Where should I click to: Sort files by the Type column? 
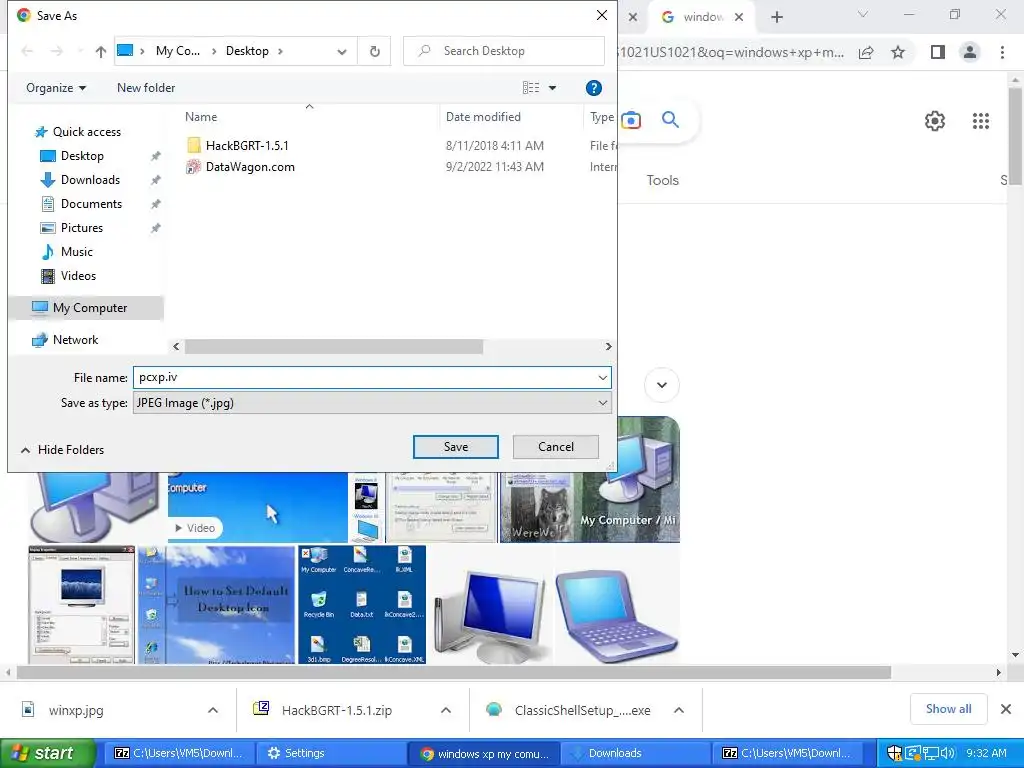point(601,117)
